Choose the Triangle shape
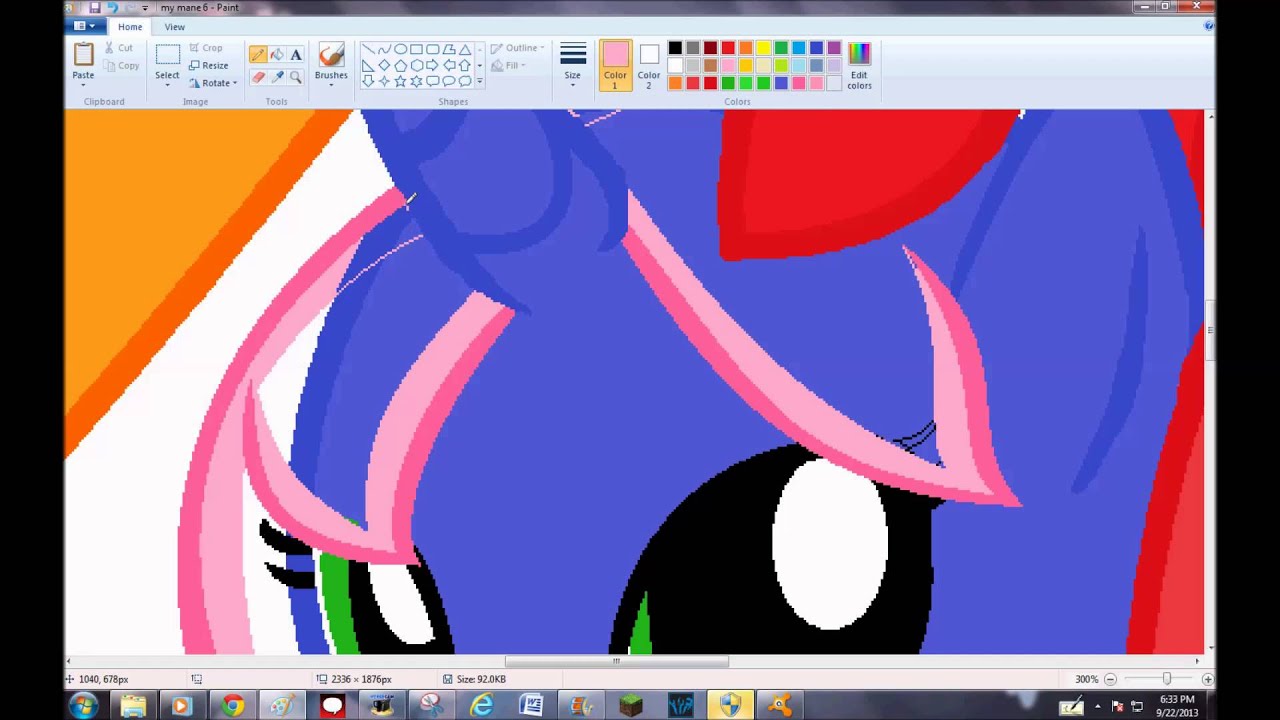The width and height of the screenshot is (1280, 720). tap(465, 49)
